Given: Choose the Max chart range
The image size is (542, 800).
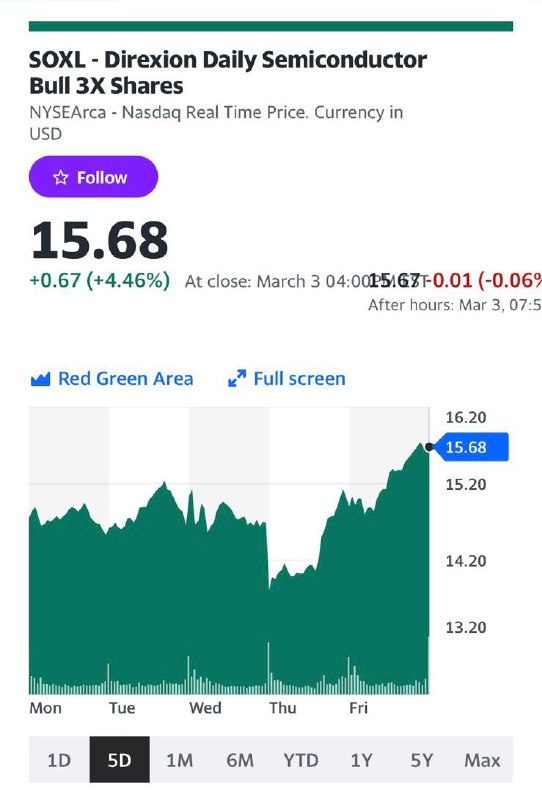Looking at the screenshot, I should (x=482, y=760).
